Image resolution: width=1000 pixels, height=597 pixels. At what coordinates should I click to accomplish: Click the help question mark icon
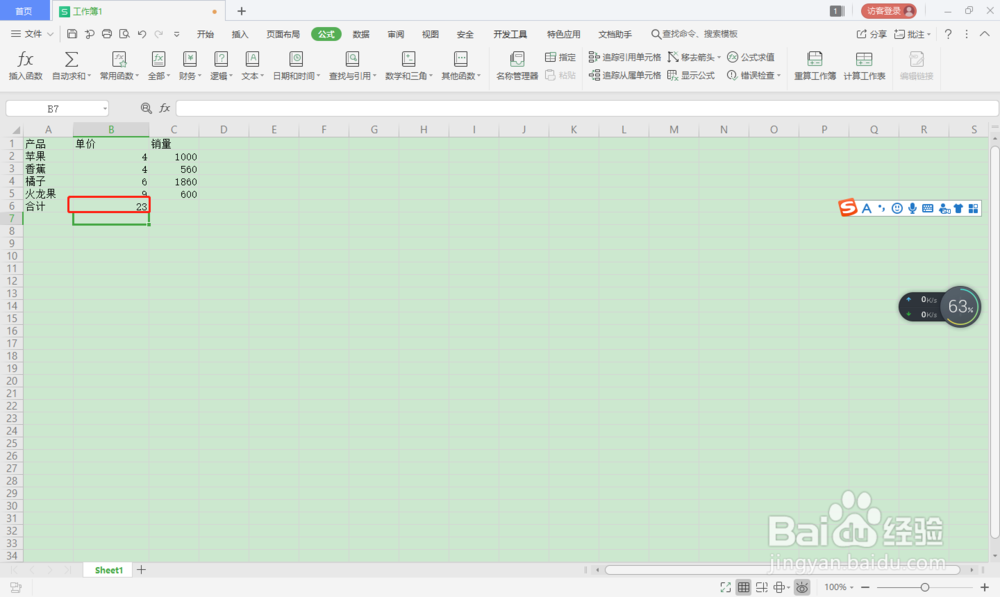pos(948,34)
